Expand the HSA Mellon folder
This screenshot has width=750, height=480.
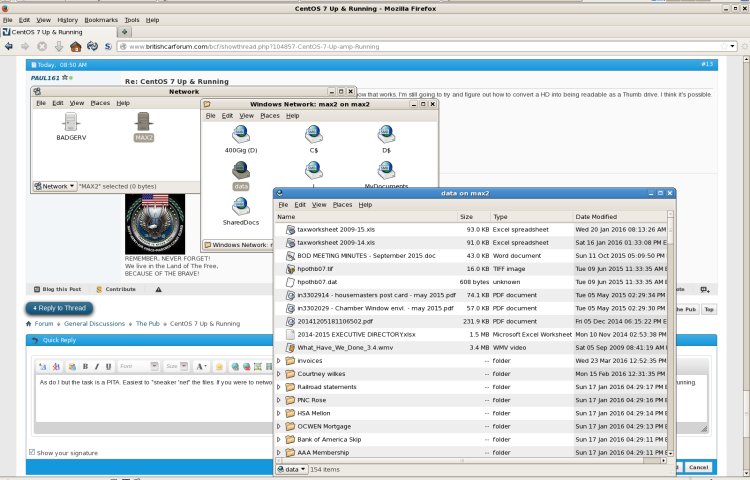[279, 414]
